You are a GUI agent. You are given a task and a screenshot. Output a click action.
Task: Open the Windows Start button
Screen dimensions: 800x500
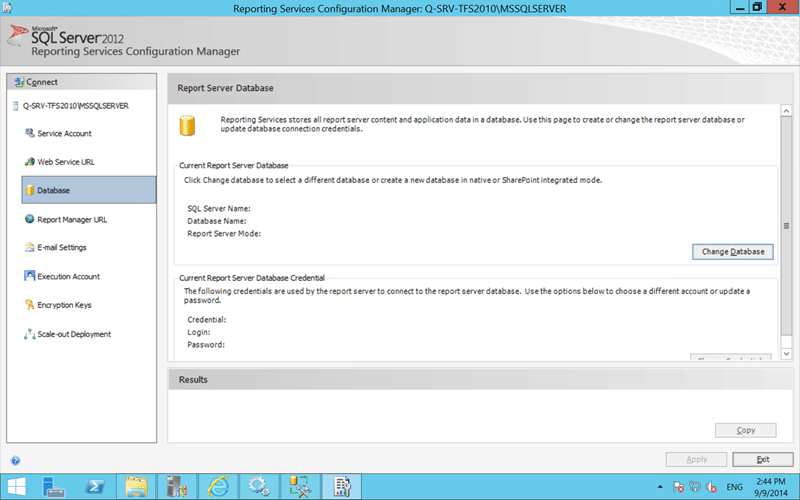click(x=16, y=487)
